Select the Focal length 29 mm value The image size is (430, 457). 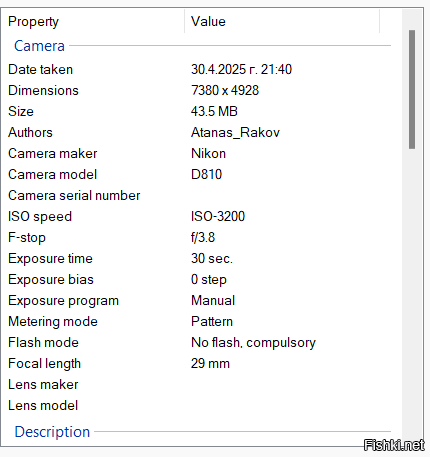[210, 363]
